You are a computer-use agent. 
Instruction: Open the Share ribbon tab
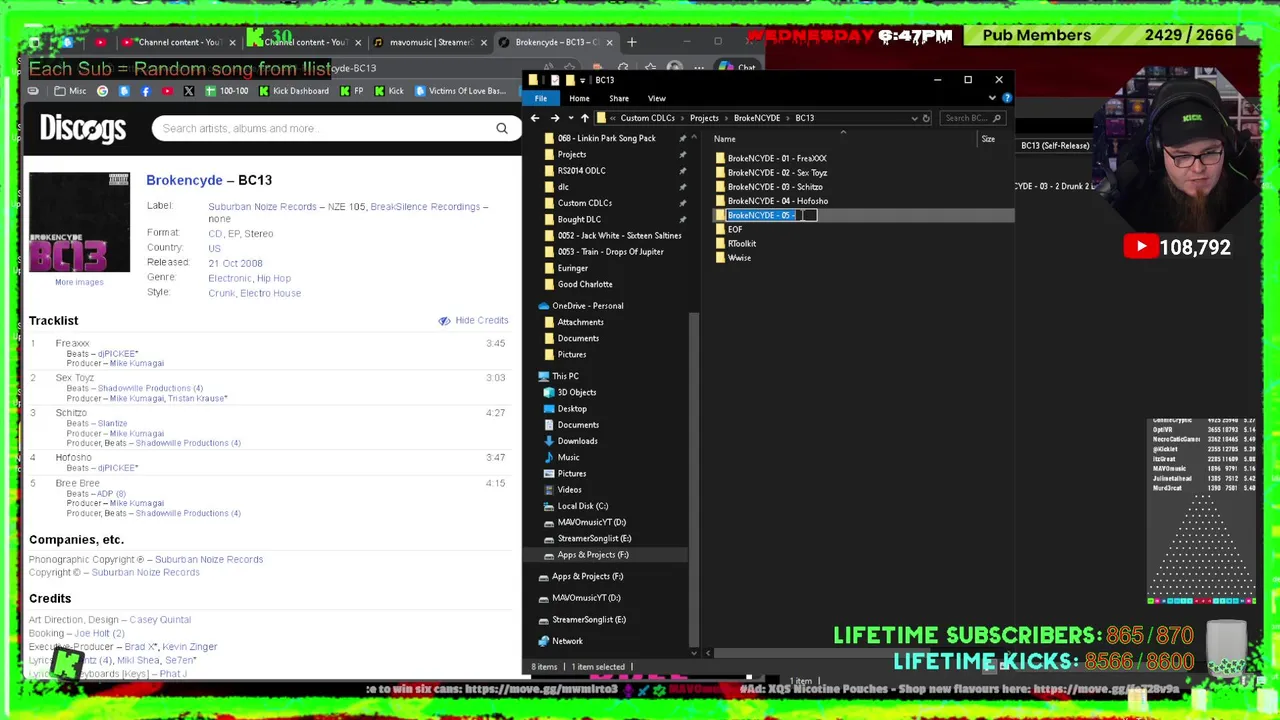(x=619, y=98)
